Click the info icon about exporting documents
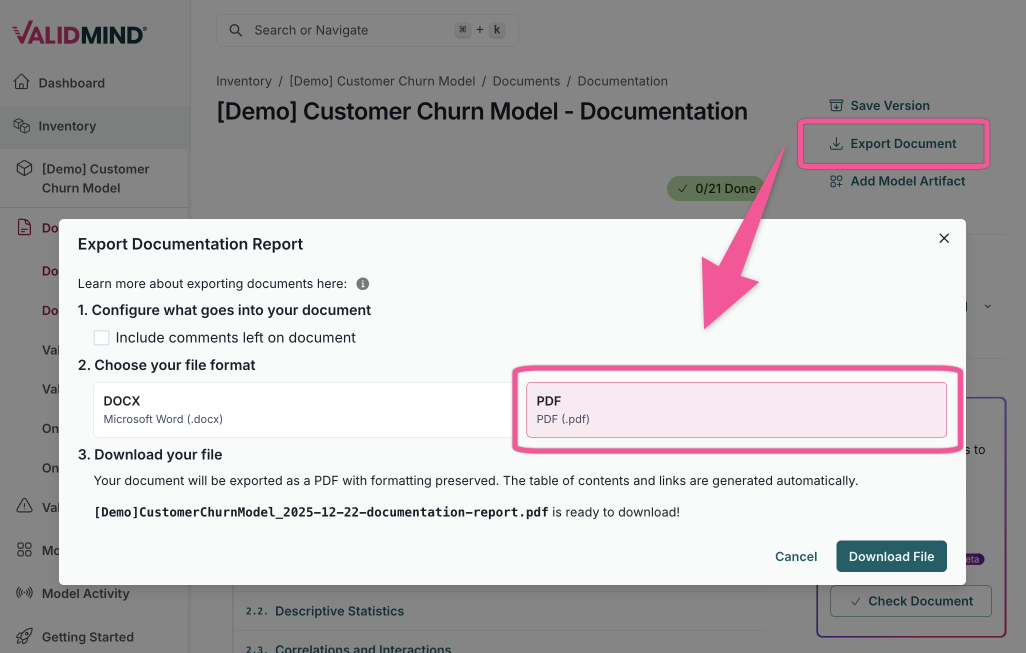The width and height of the screenshot is (1026, 653). [362, 284]
